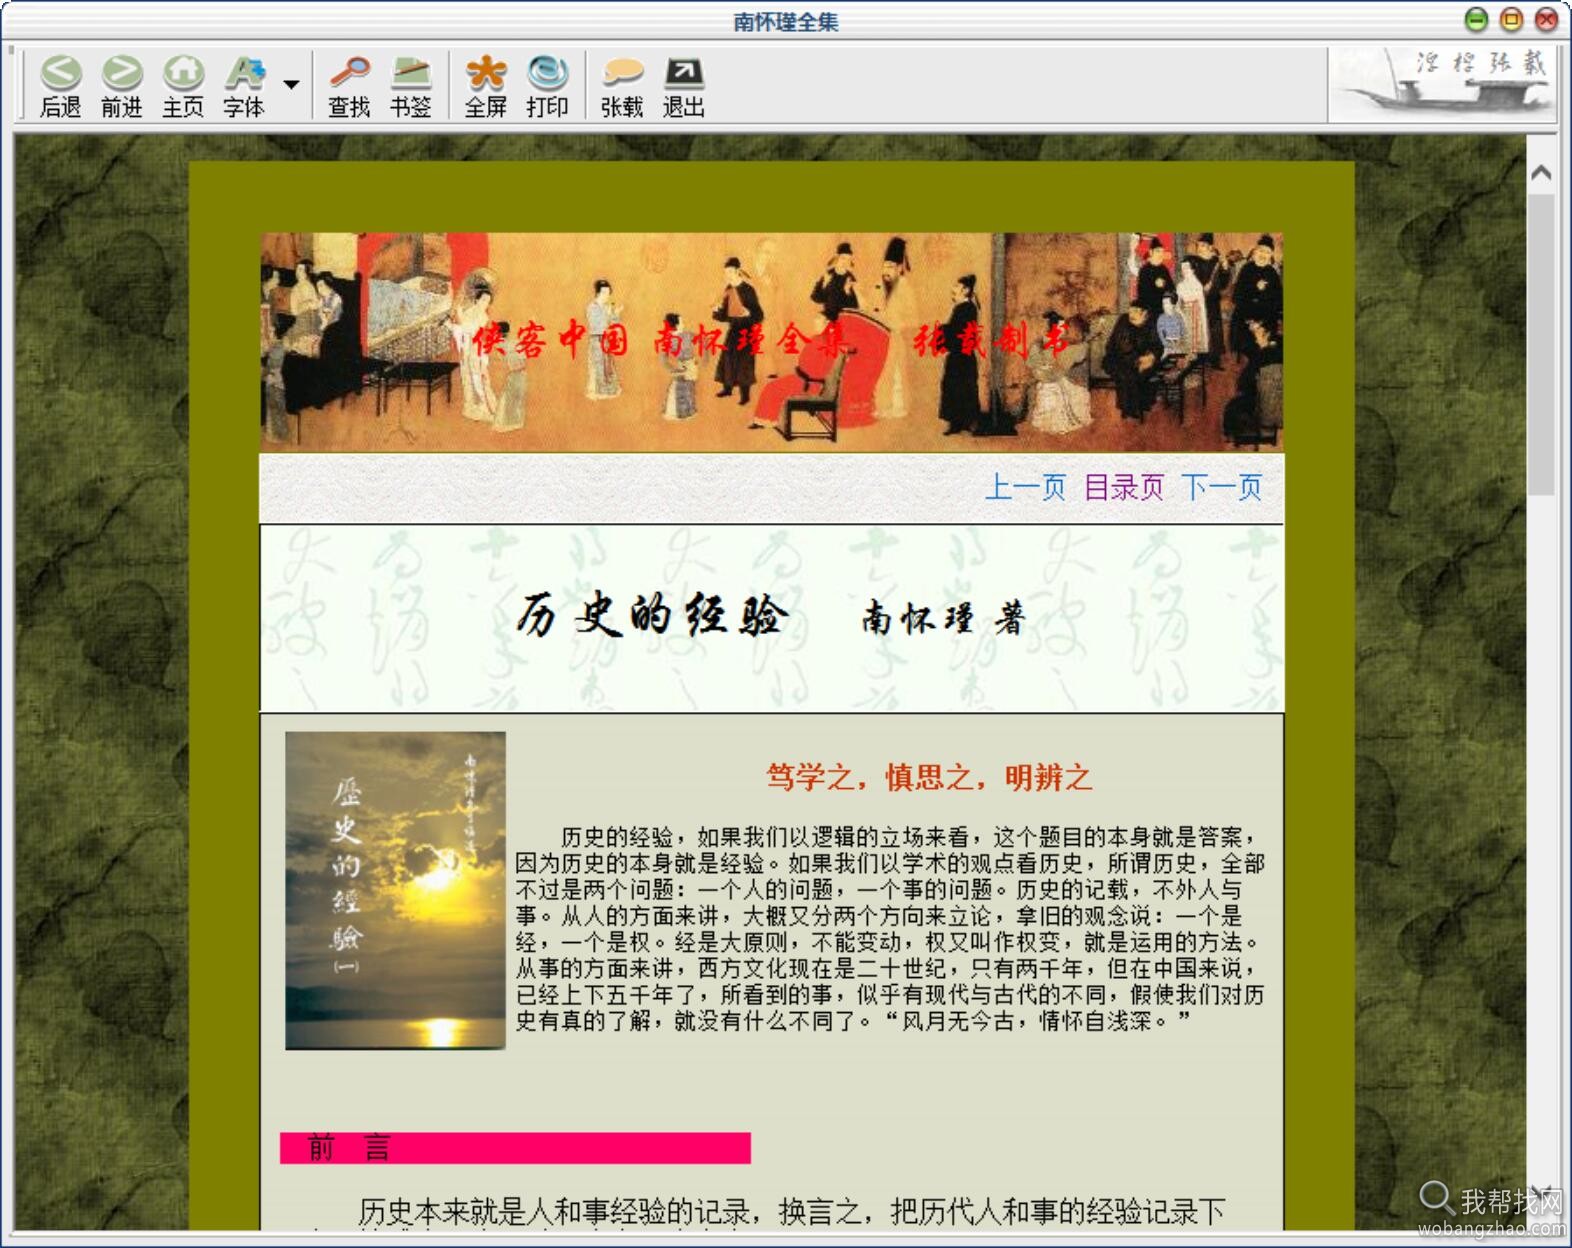Click the book cover thumbnail 历史的经验
1572x1248 pixels.
(395, 890)
